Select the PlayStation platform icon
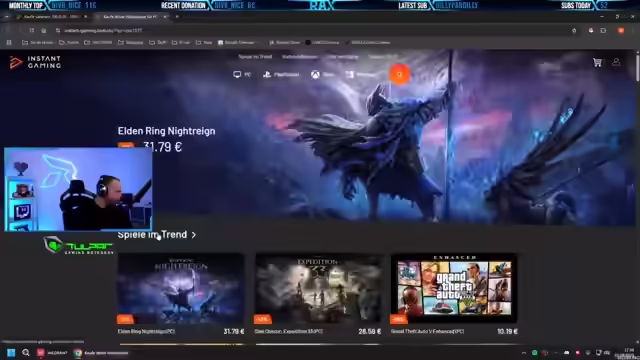This screenshot has height=360, width=640. pyautogui.click(x=267, y=74)
